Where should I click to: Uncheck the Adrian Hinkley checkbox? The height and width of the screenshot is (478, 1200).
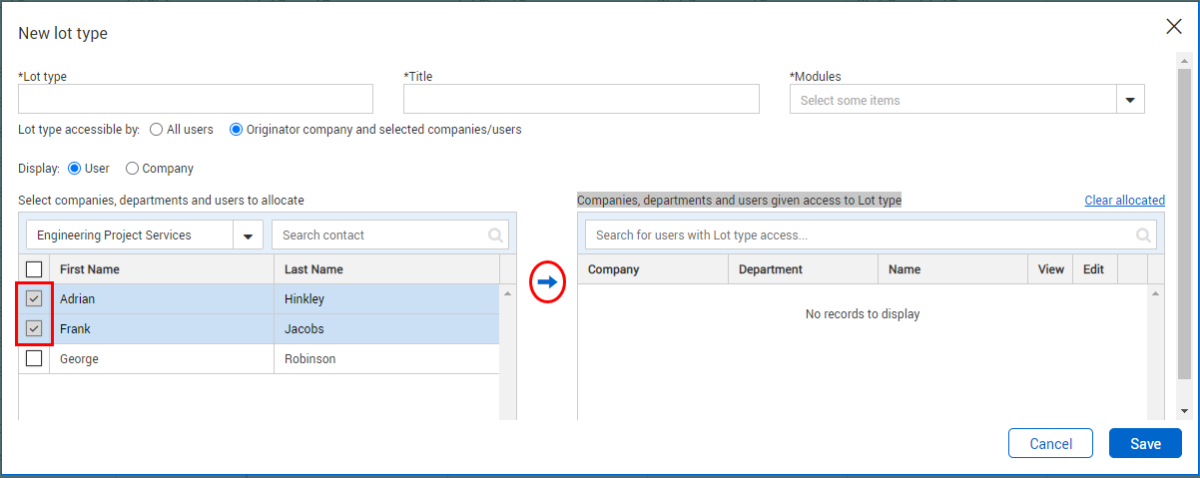pos(34,299)
